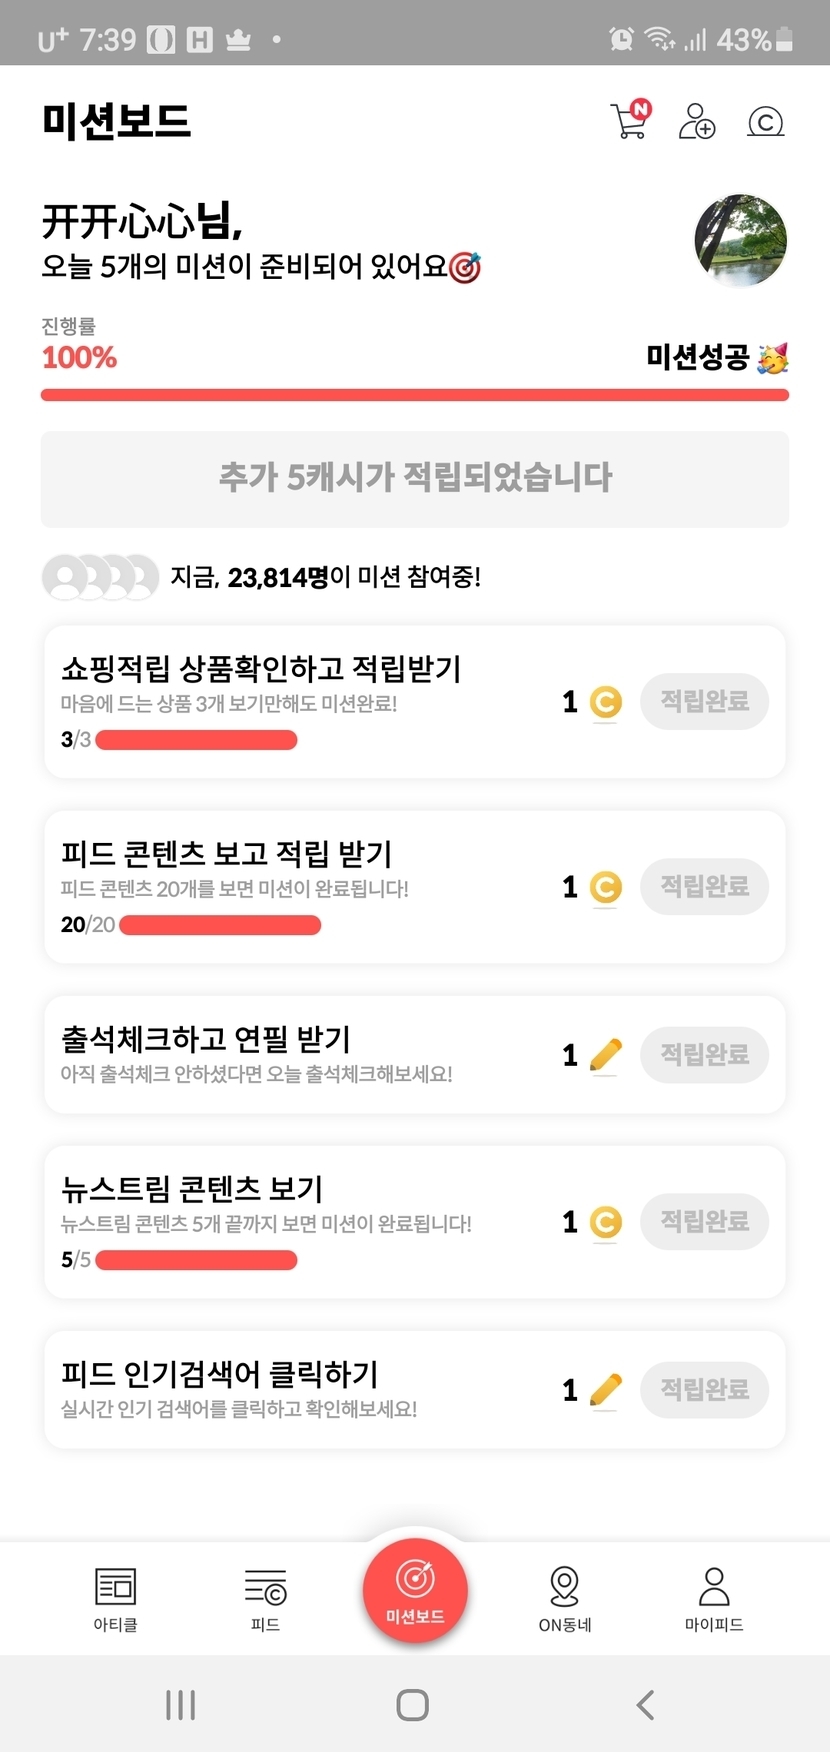Open the shopping cart icon
The width and height of the screenshot is (830, 1752).
click(x=630, y=121)
